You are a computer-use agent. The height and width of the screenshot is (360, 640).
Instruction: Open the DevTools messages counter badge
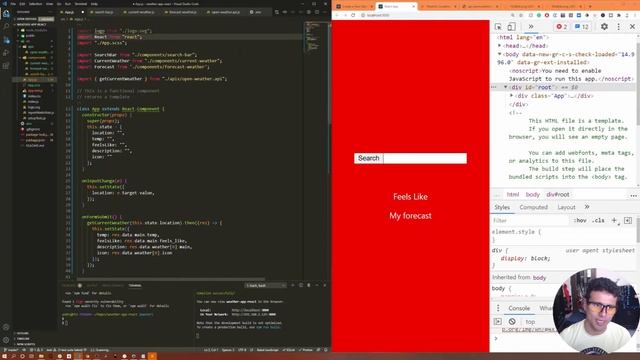582,27
